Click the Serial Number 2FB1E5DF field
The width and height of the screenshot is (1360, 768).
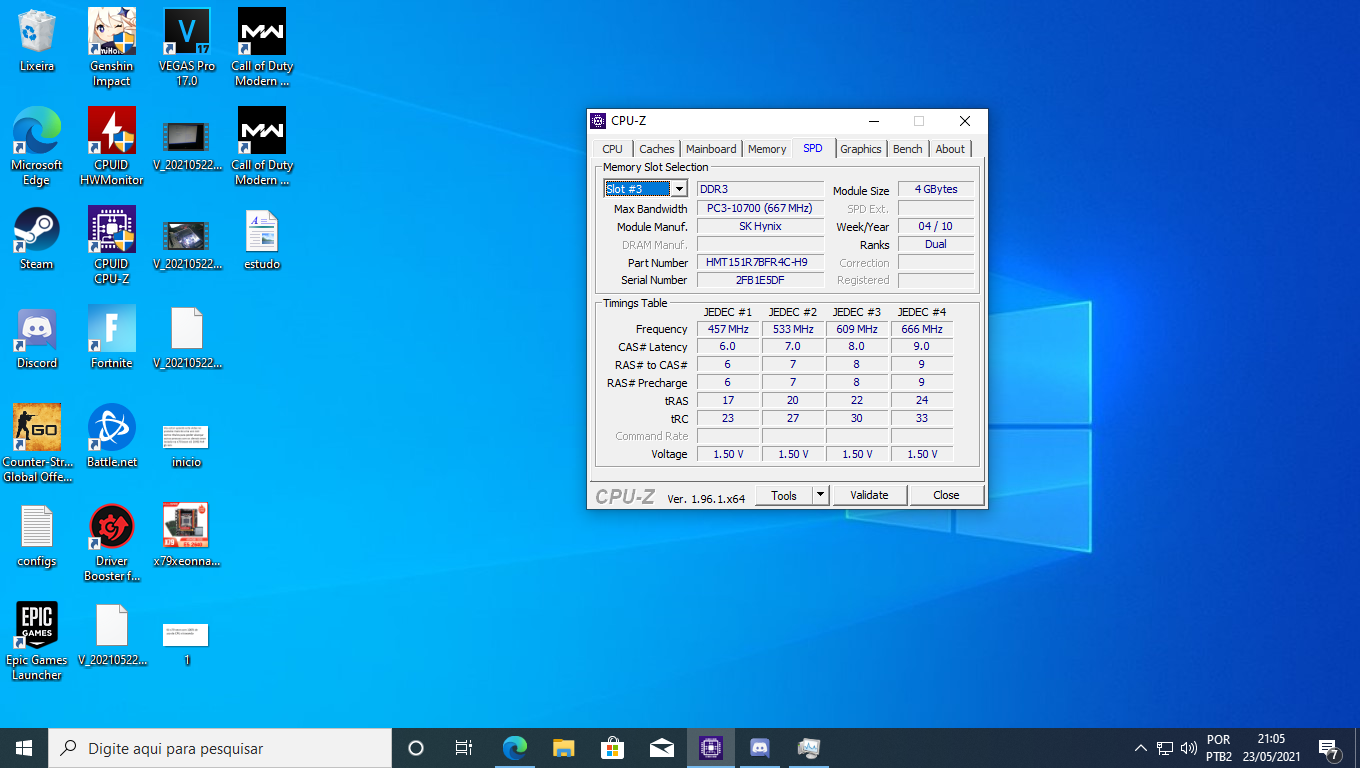[x=760, y=280]
